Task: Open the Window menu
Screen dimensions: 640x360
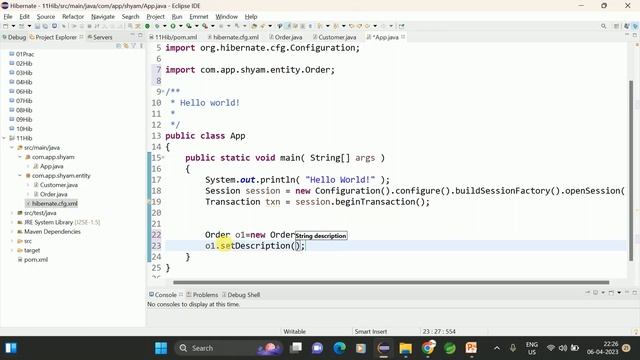Action: [x=227, y=17]
